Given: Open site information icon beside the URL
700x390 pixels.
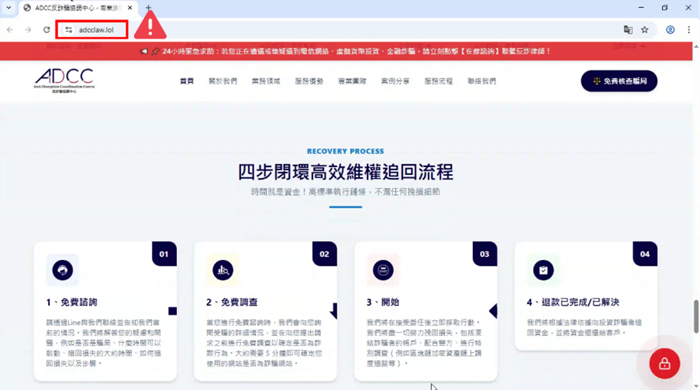Looking at the screenshot, I should [68, 30].
